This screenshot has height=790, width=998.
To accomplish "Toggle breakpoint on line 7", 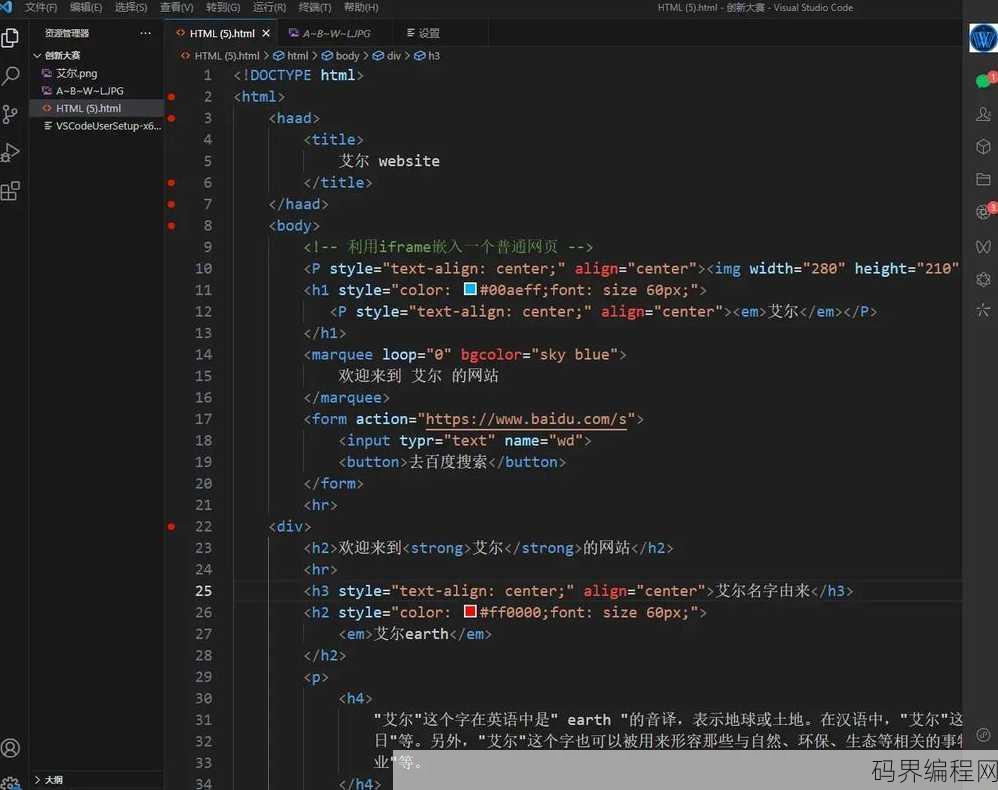I will click(x=171, y=204).
